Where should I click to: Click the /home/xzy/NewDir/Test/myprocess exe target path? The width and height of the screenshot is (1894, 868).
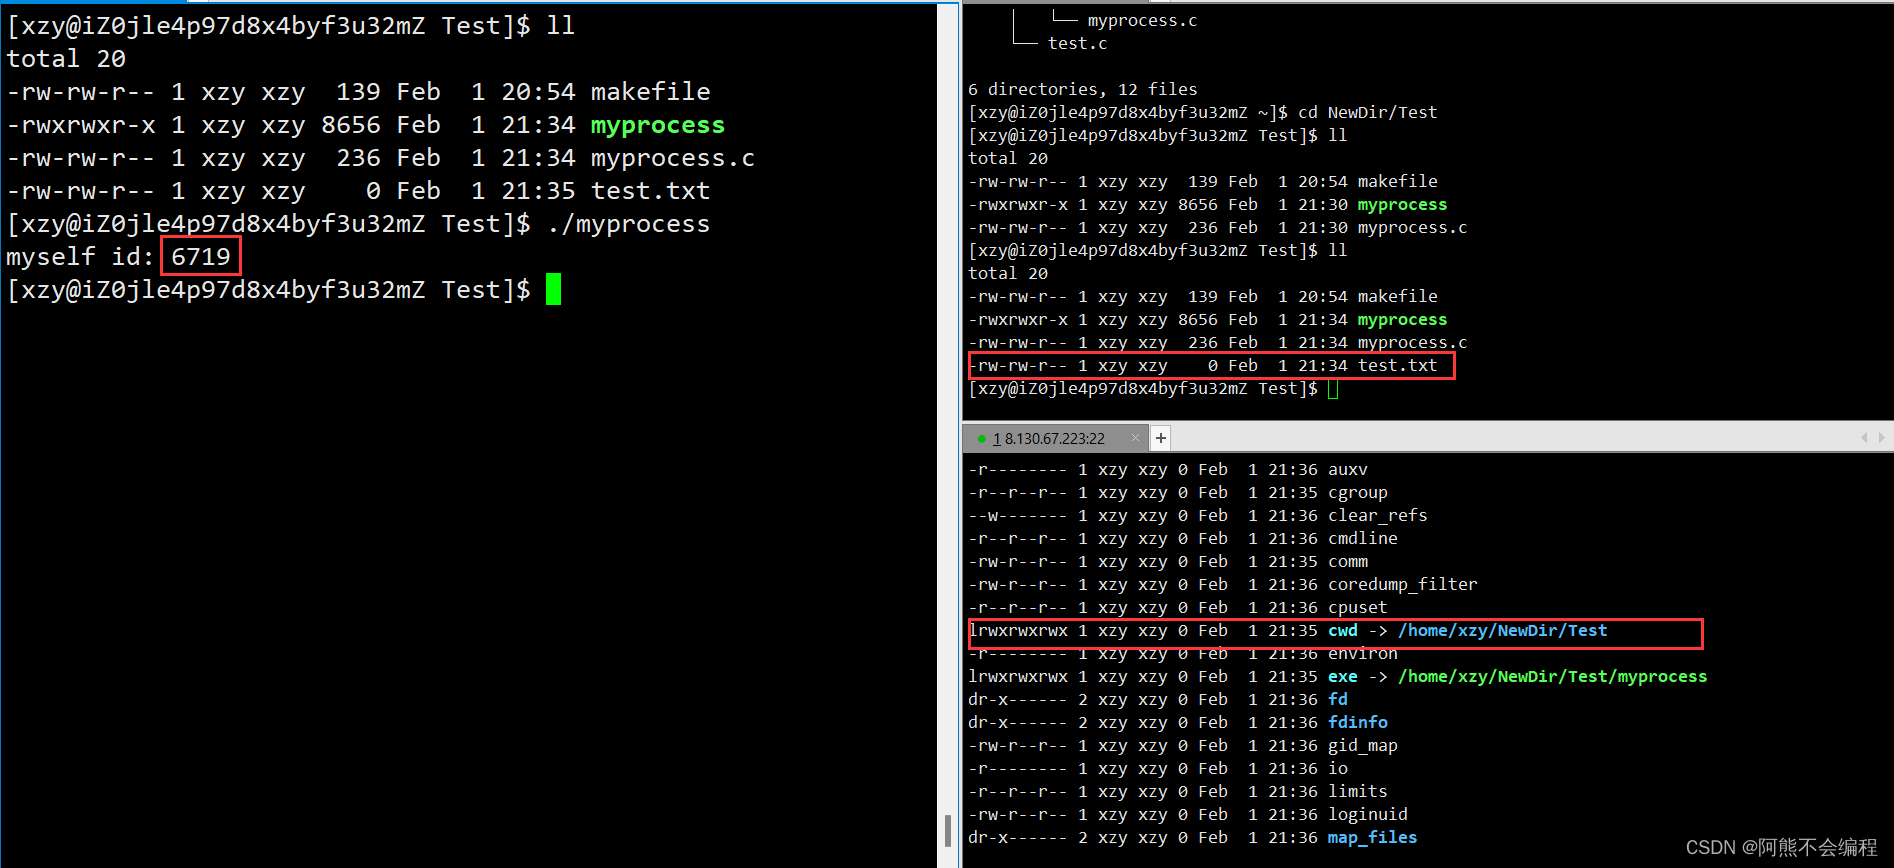[1552, 676]
